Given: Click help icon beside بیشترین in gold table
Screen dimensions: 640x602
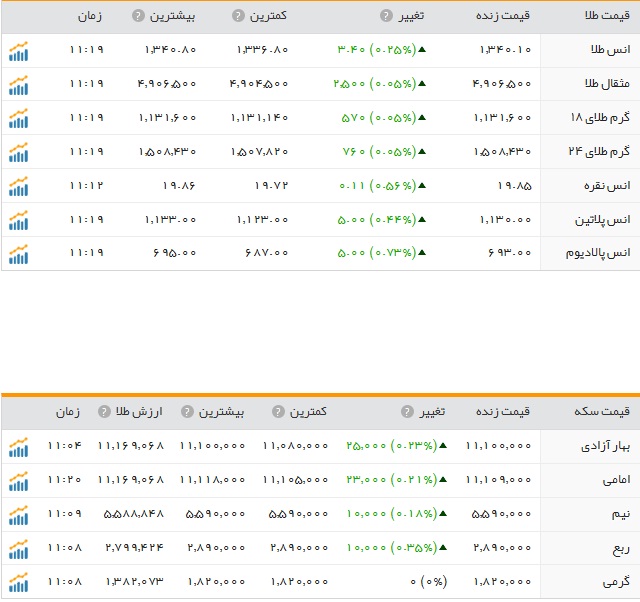Looking at the screenshot, I should tap(138, 16).
